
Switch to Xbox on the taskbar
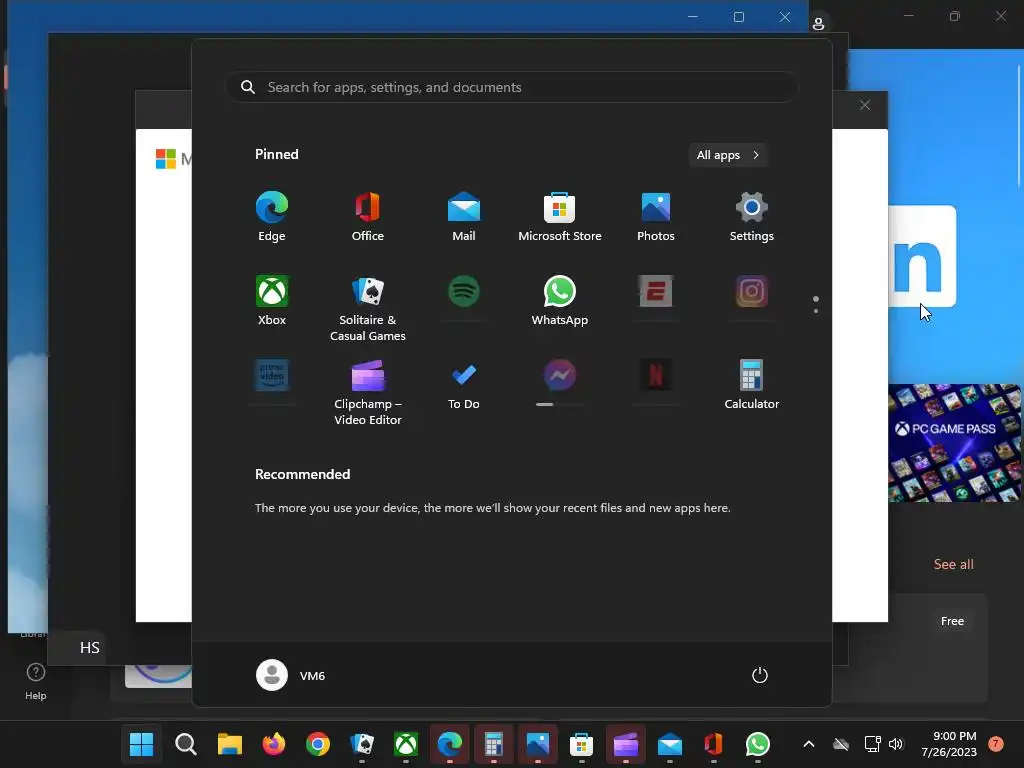[x=406, y=744]
